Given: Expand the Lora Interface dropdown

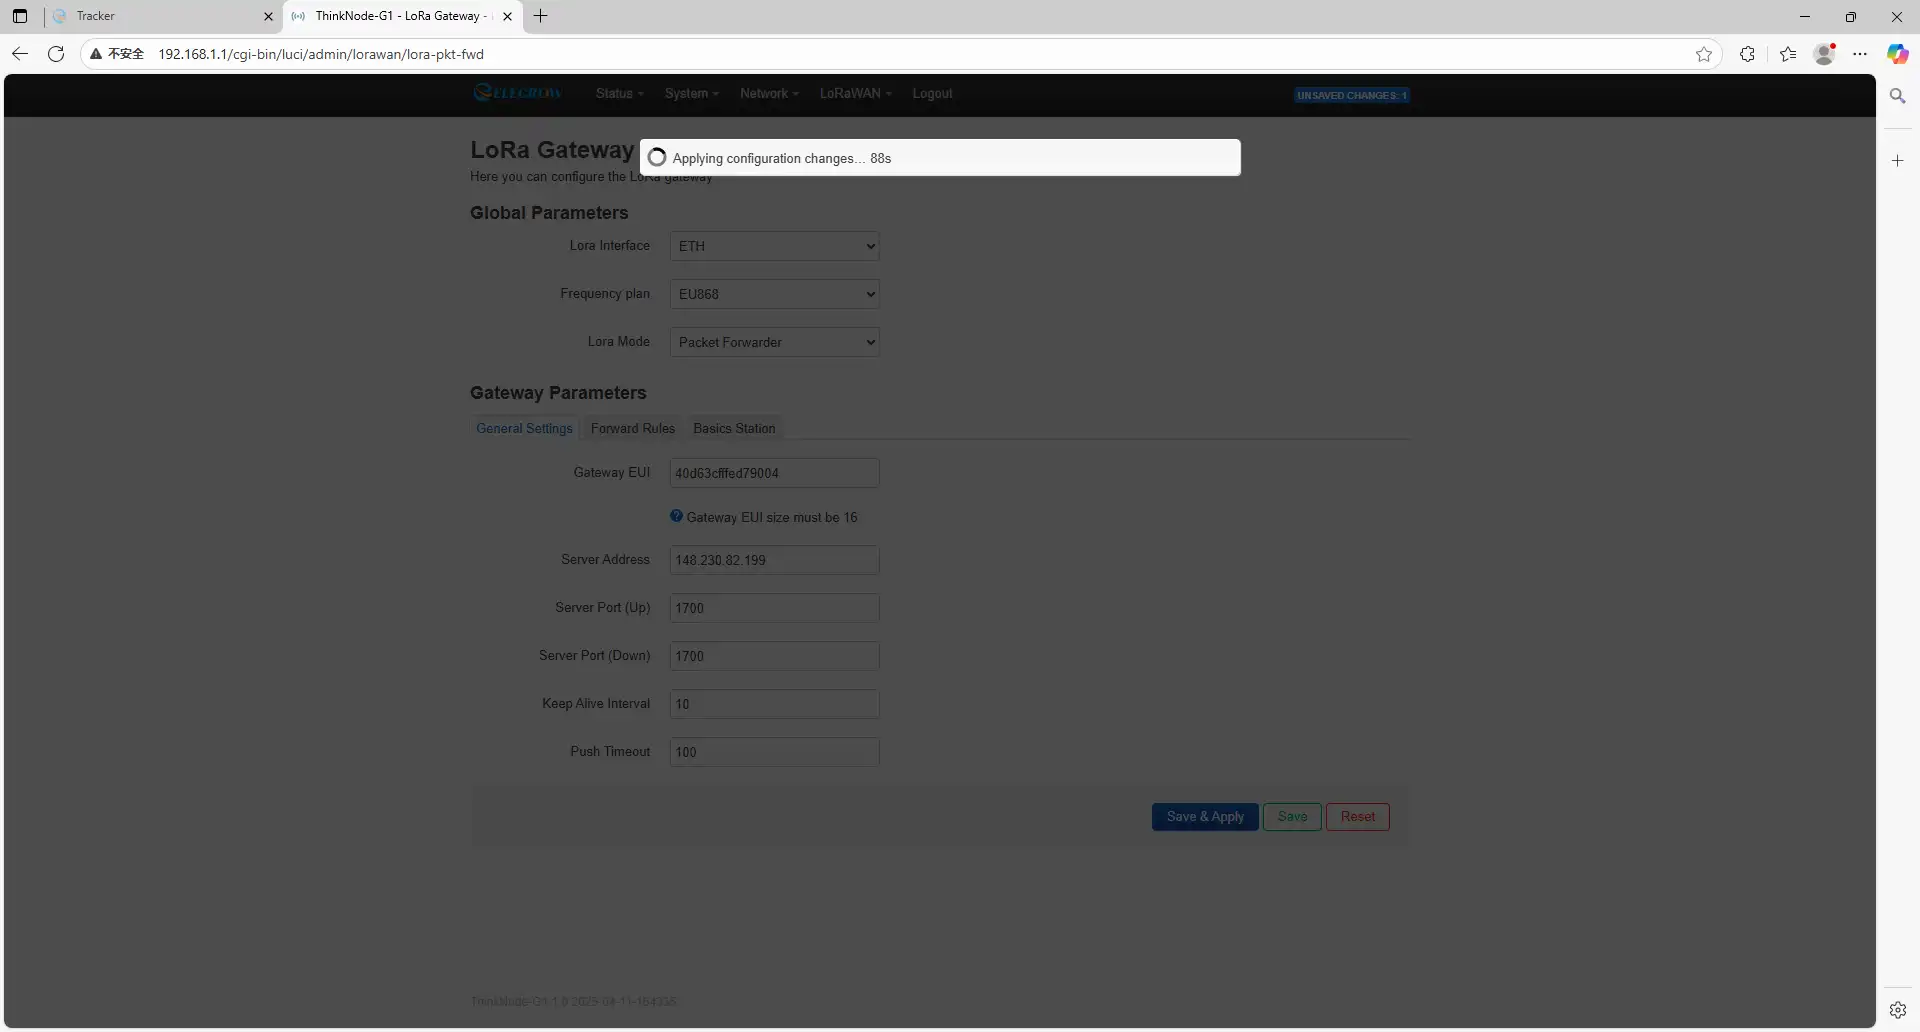Looking at the screenshot, I should (x=774, y=246).
